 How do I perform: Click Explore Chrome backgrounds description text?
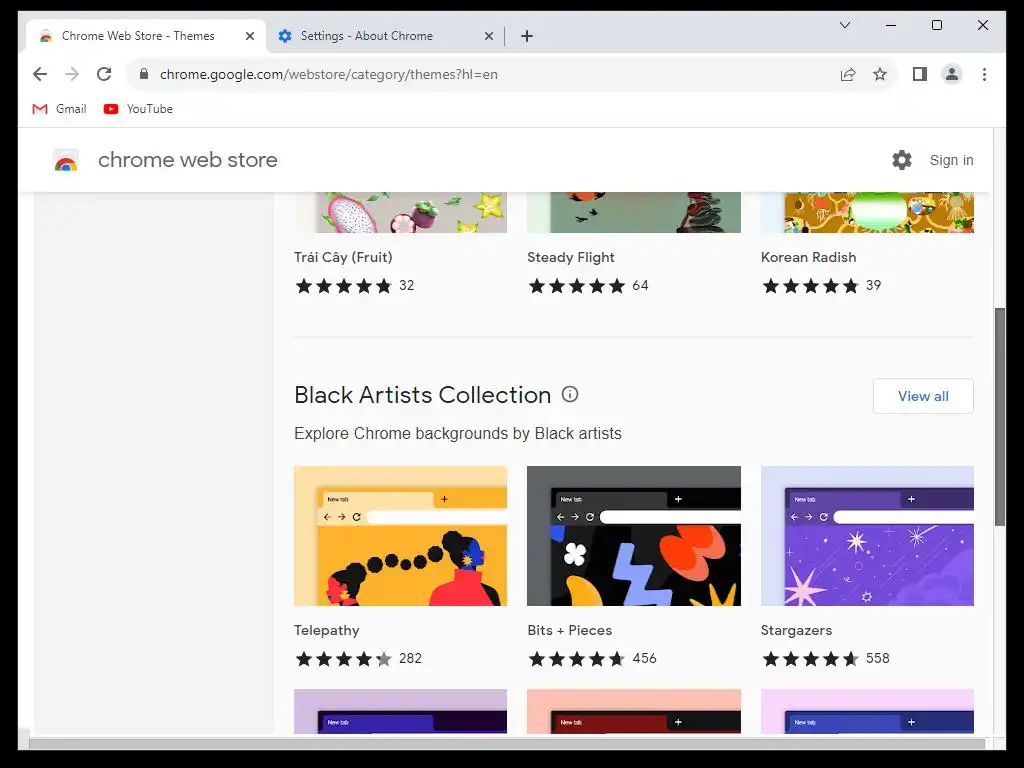458,434
